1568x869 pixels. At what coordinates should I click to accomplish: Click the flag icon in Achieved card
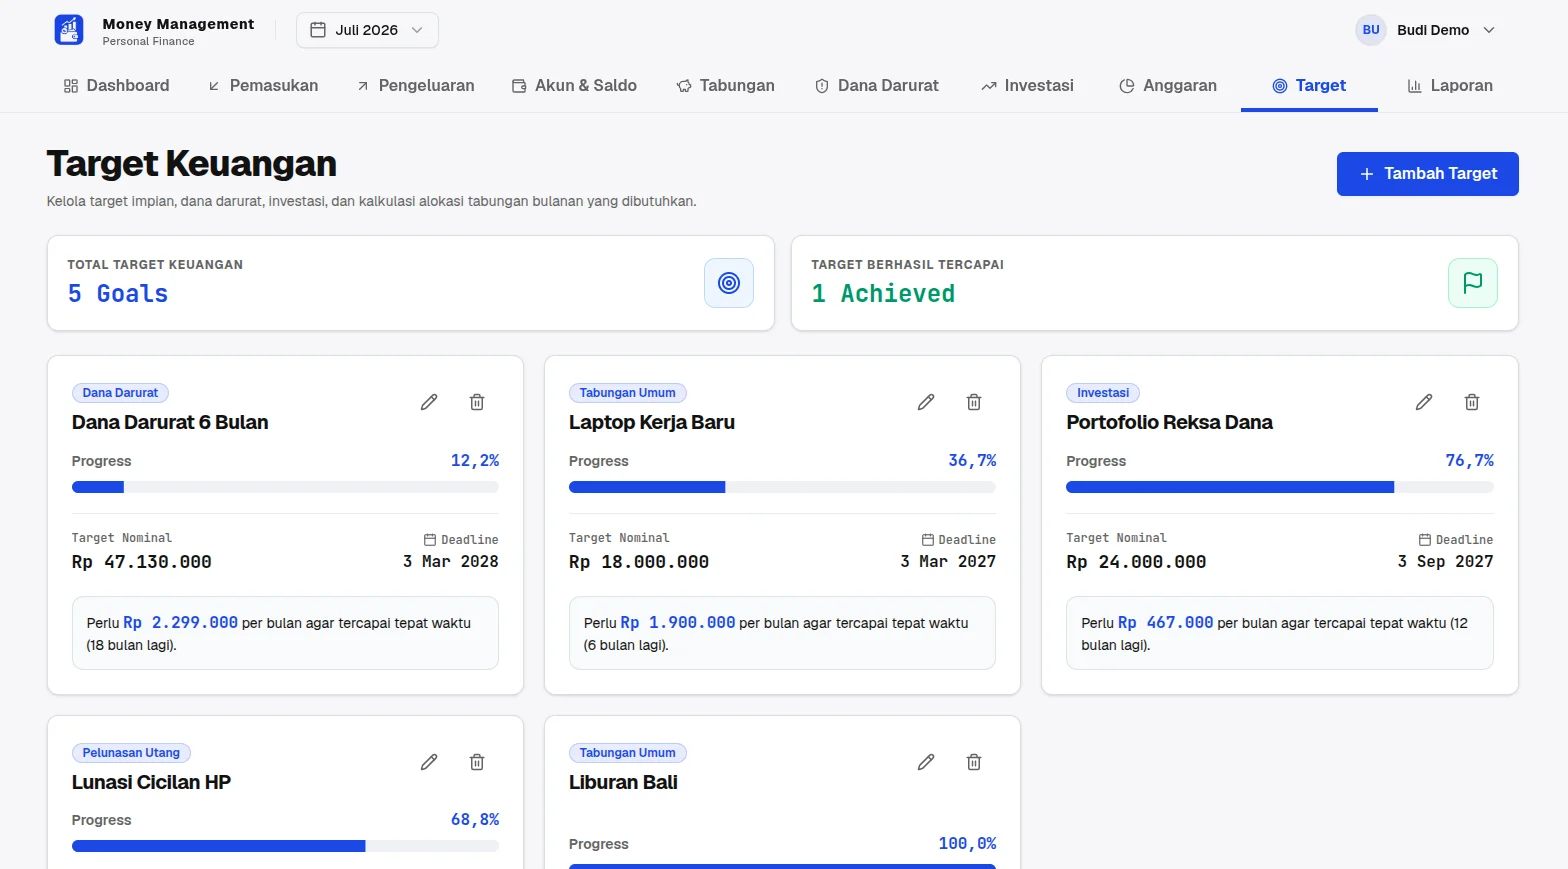pyautogui.click(x=1473, y=283)
